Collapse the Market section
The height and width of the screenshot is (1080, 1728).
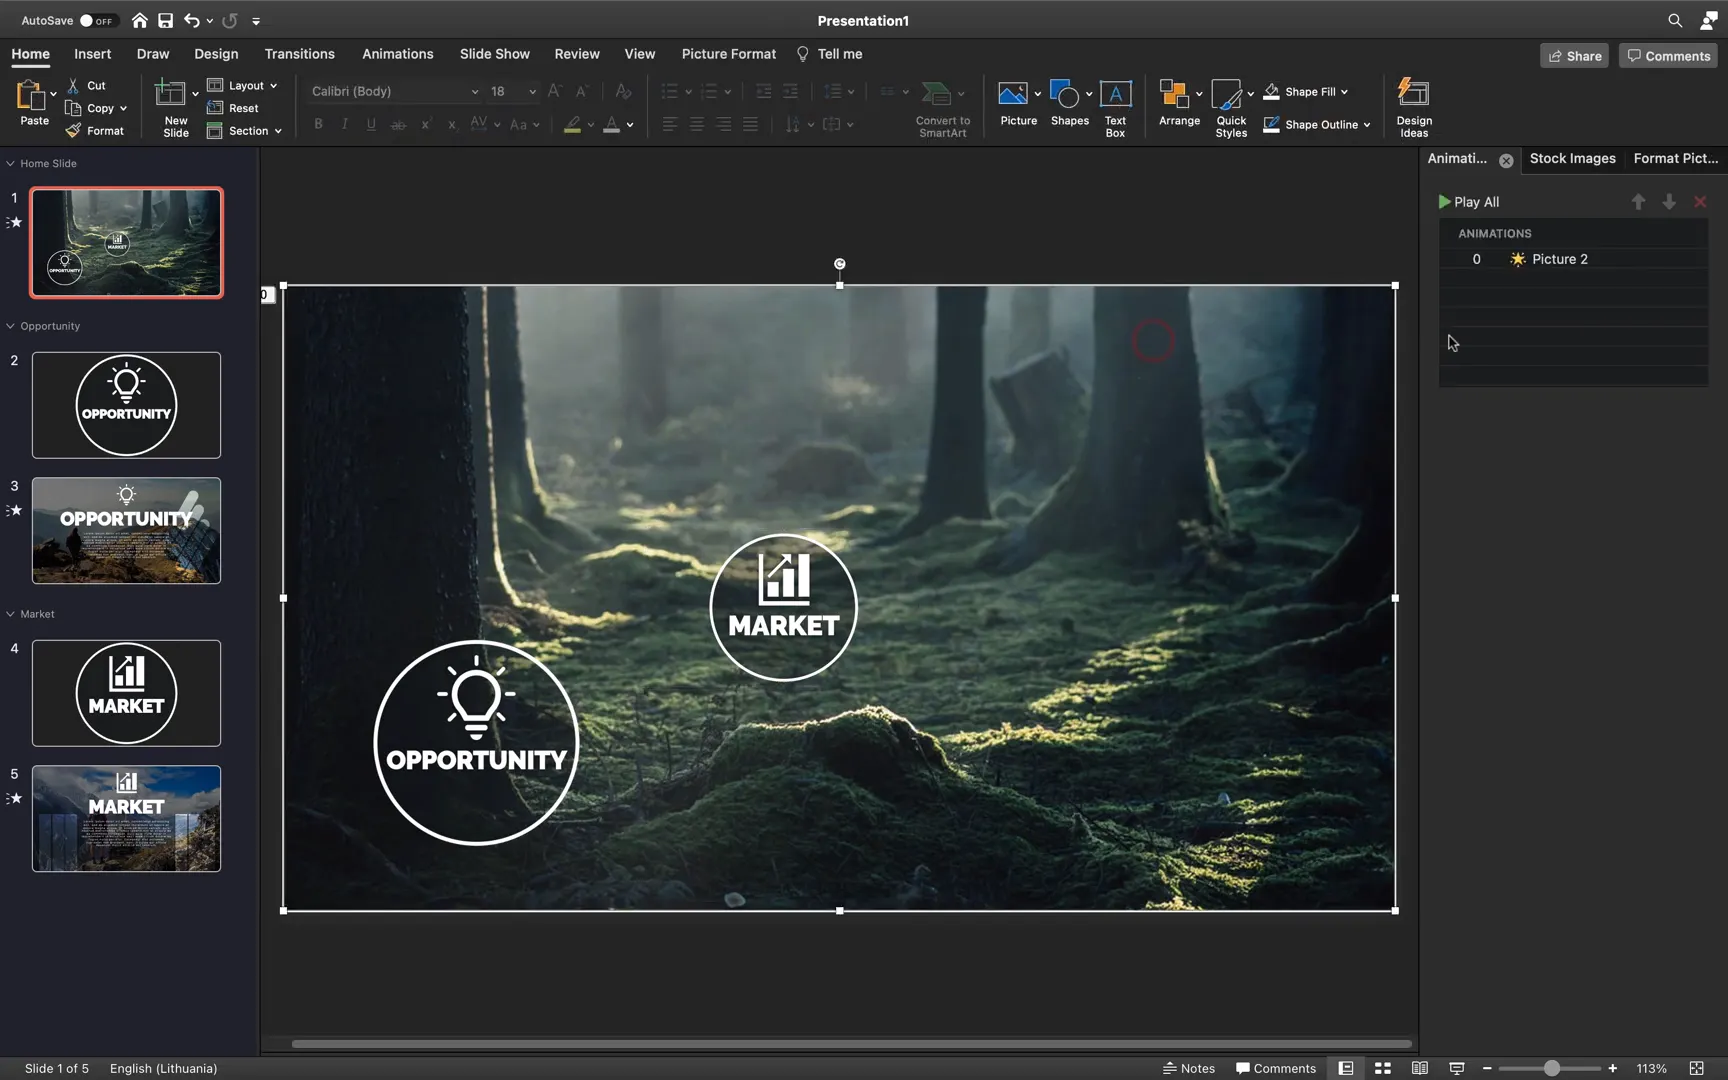[10, 614]
